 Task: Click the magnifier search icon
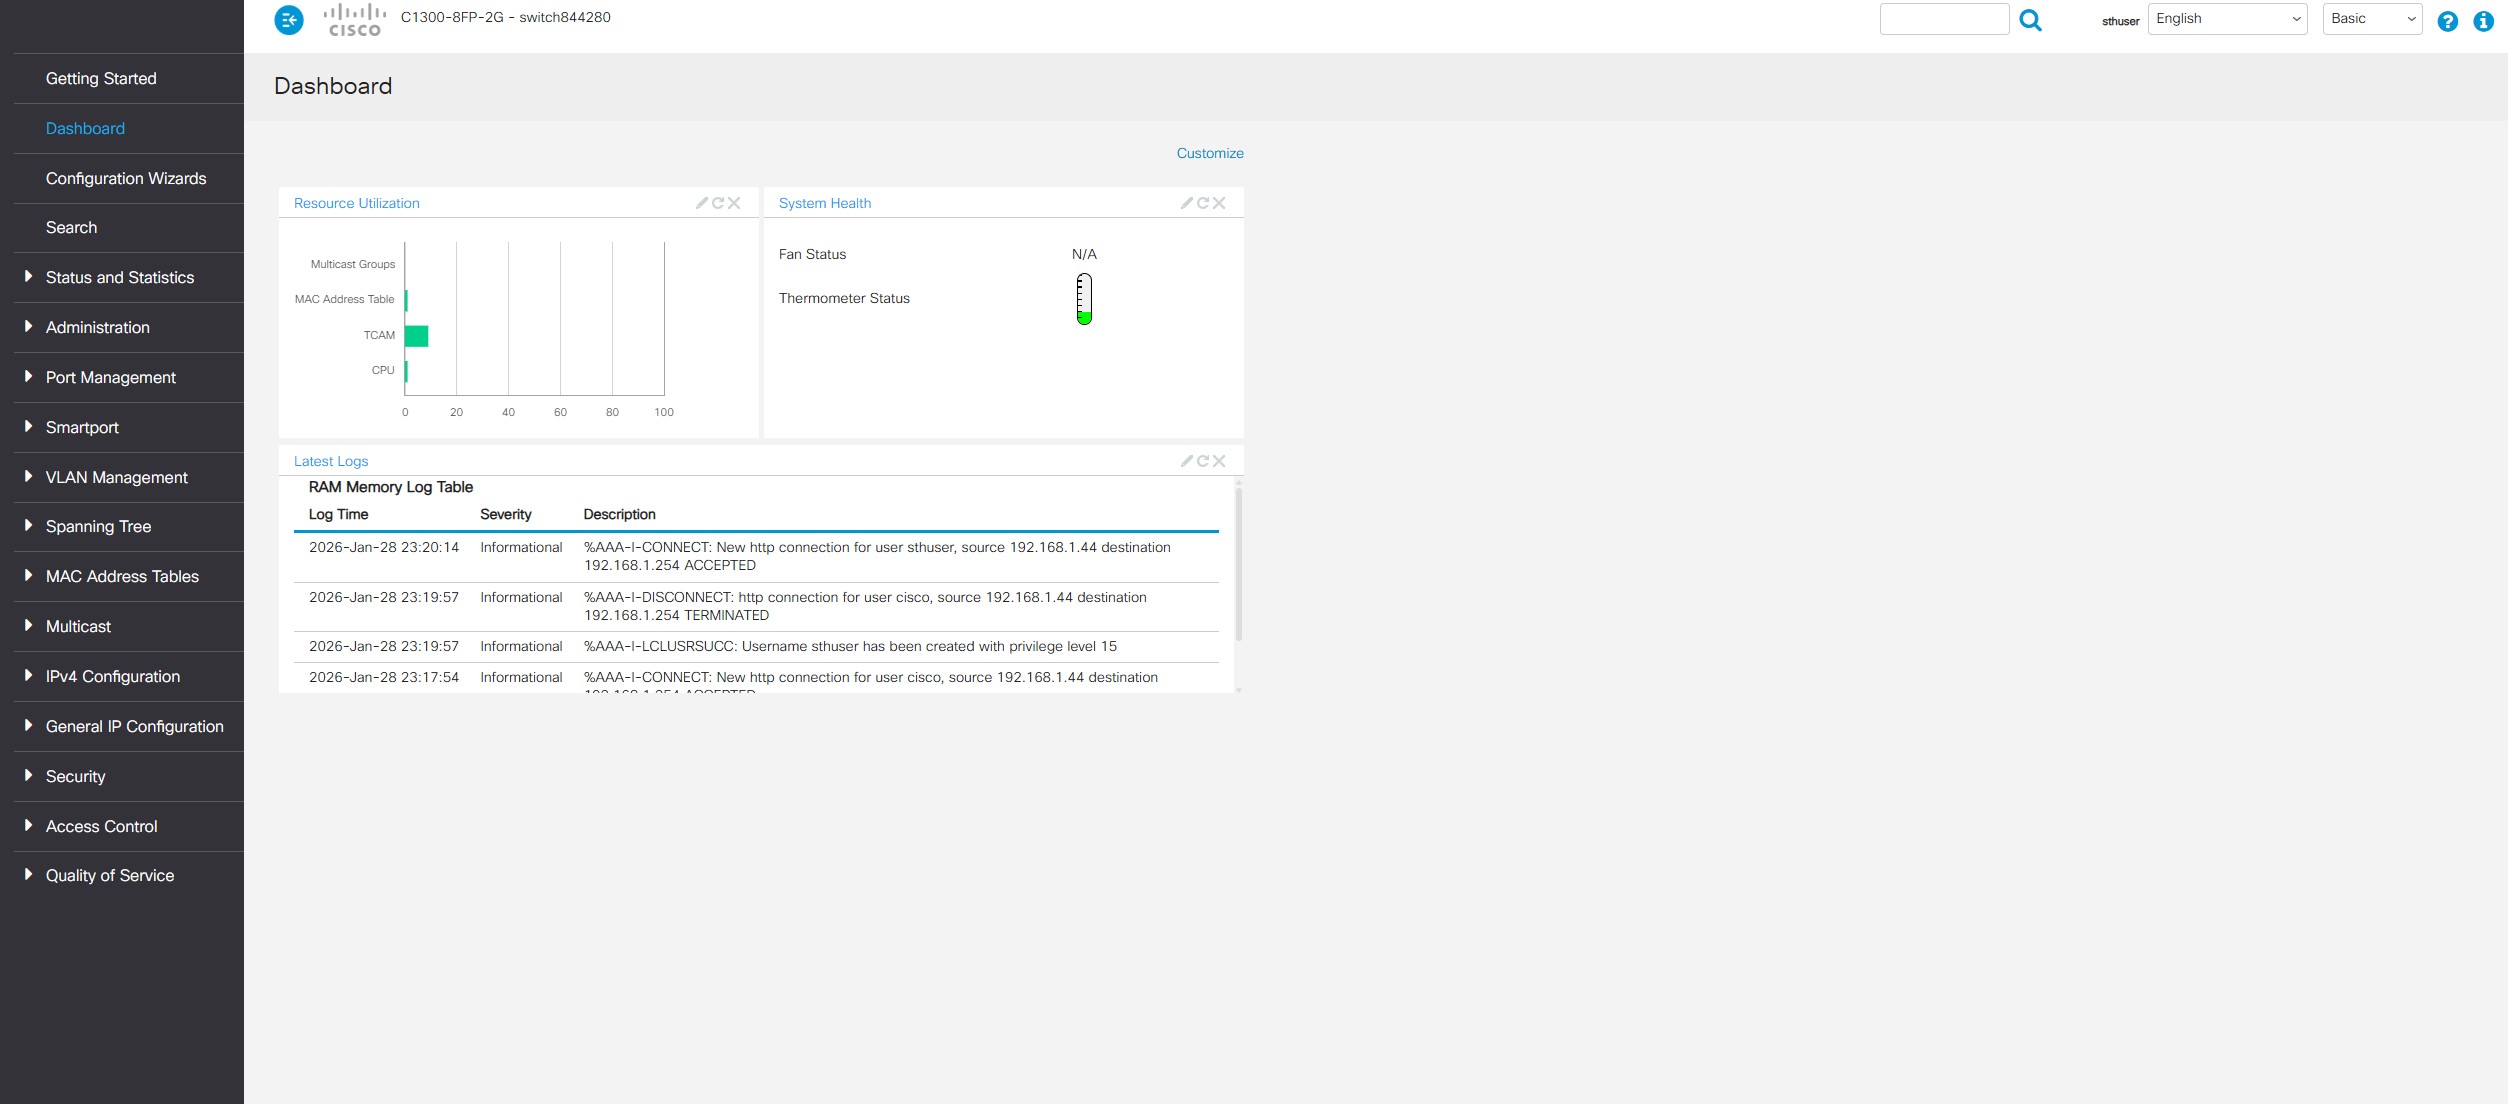[x=2030, y=20]
